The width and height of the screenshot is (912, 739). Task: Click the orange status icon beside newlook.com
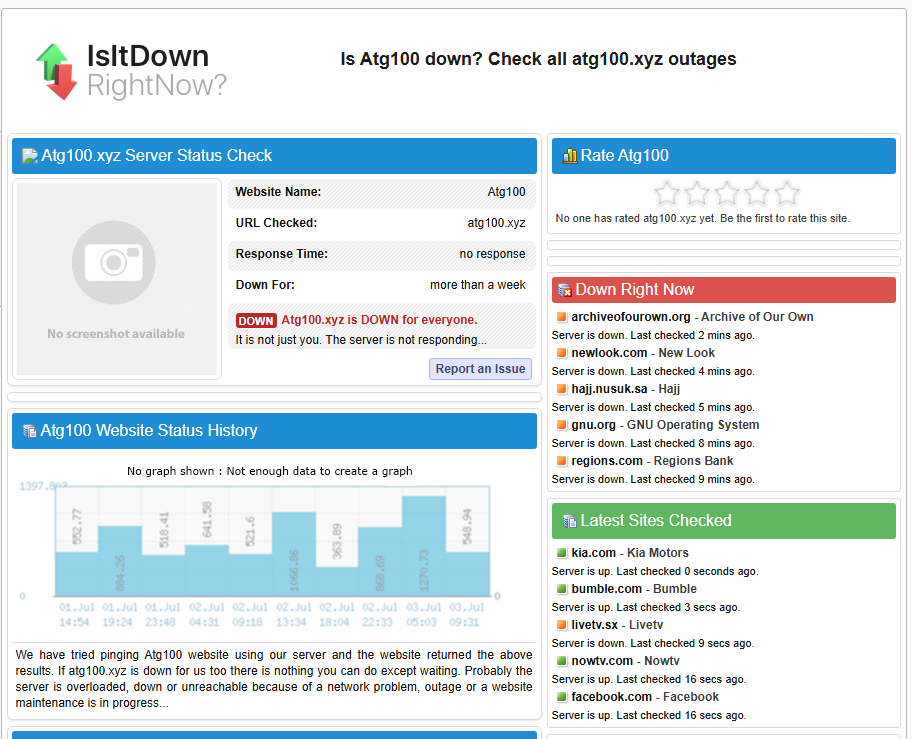pos(561,353)
